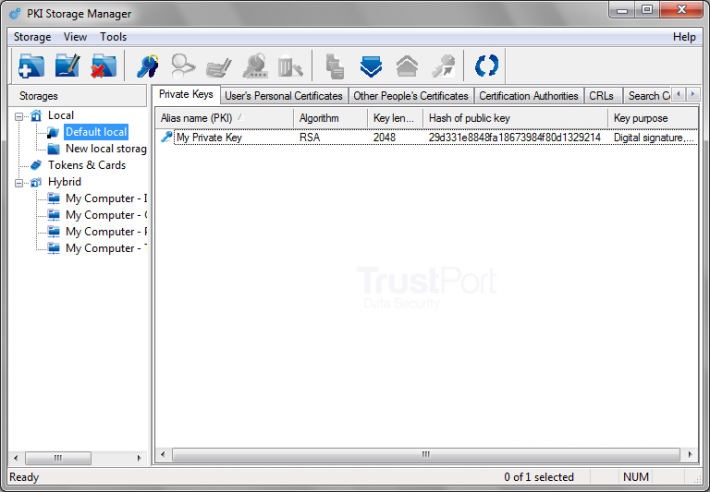Click the blue keys generate icon
Viewport: 710px width, 492px height.
point(148,66)
